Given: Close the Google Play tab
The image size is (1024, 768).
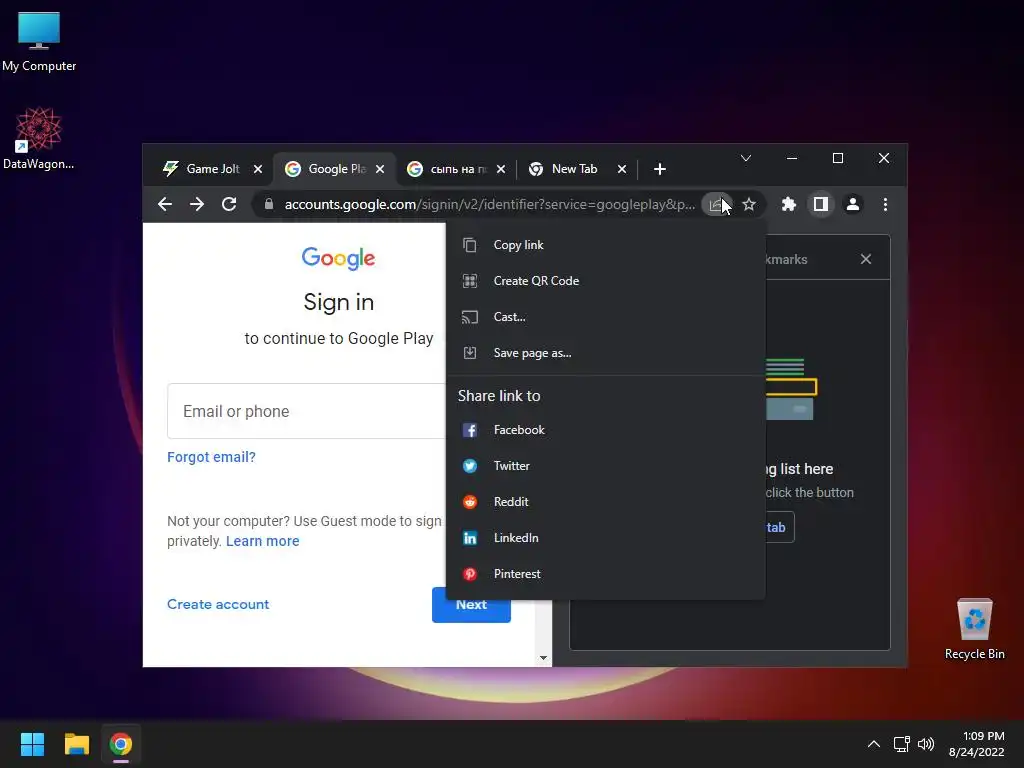Looking at the screenshot, I should 380,169.
